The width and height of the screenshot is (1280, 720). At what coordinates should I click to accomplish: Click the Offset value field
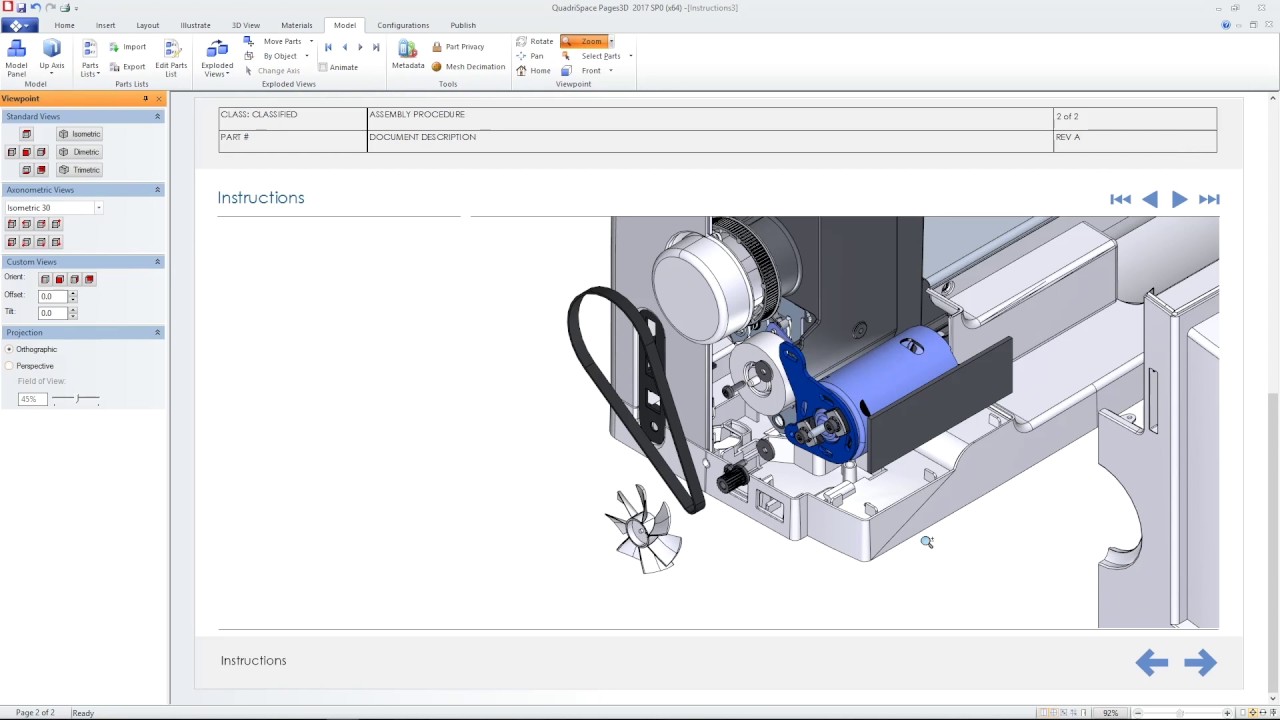pyautogui.click(x=53, y=296)
